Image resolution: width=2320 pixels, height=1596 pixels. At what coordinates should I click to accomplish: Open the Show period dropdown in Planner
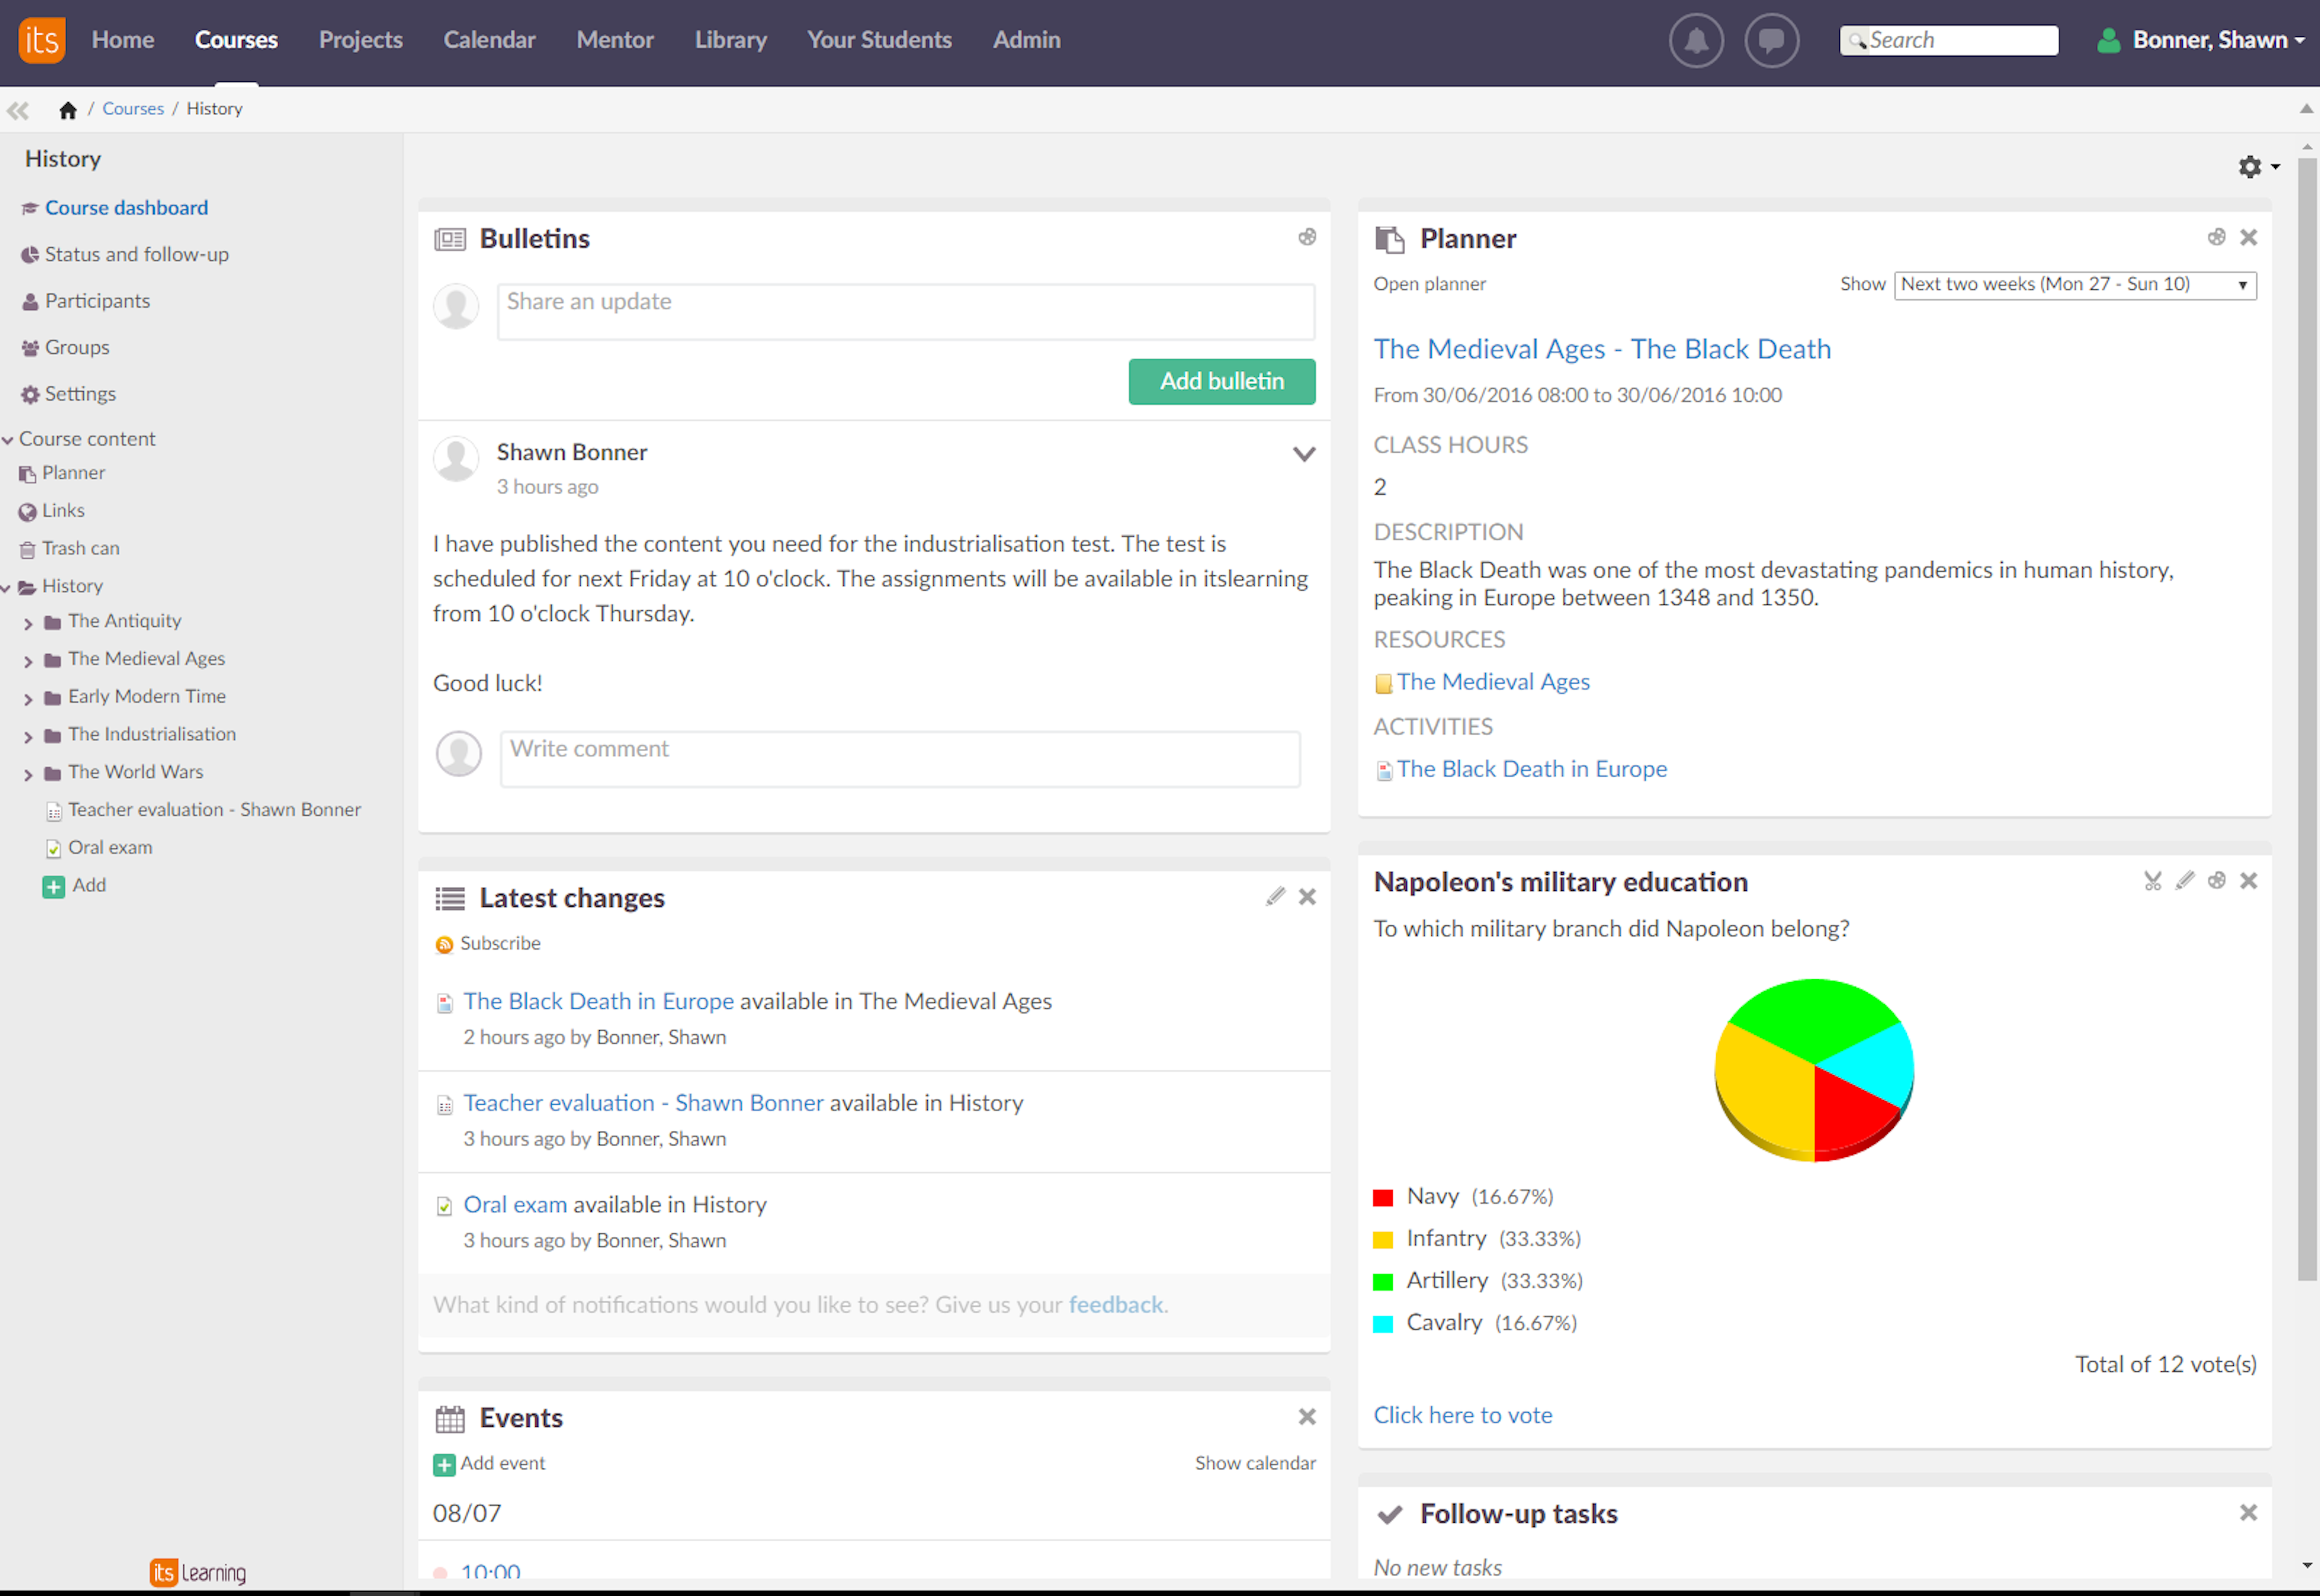pyautogui.click(x=2074, y=284)
